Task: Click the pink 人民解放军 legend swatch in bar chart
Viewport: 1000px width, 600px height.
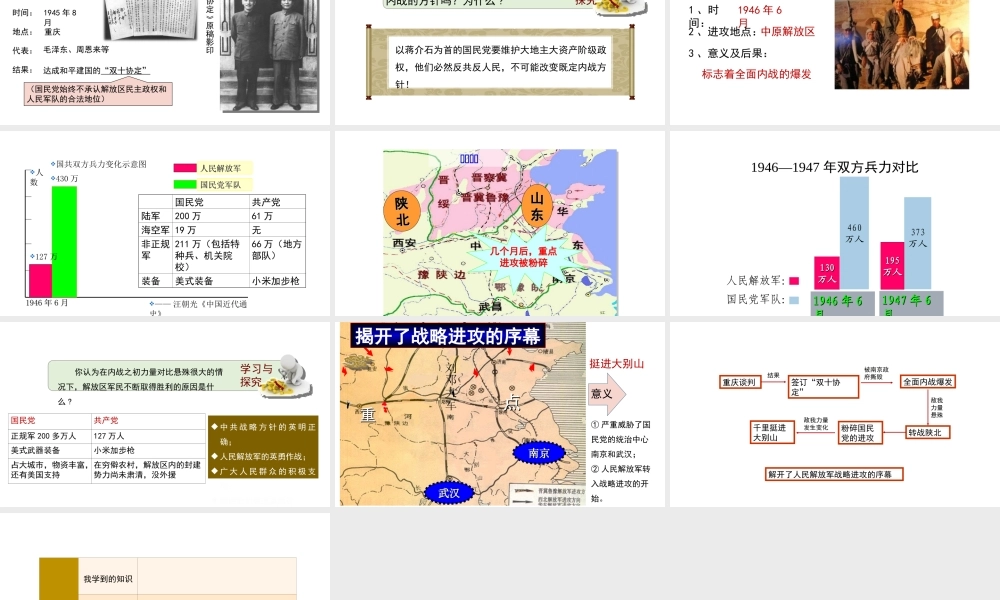Action: [x=185, y=168]
